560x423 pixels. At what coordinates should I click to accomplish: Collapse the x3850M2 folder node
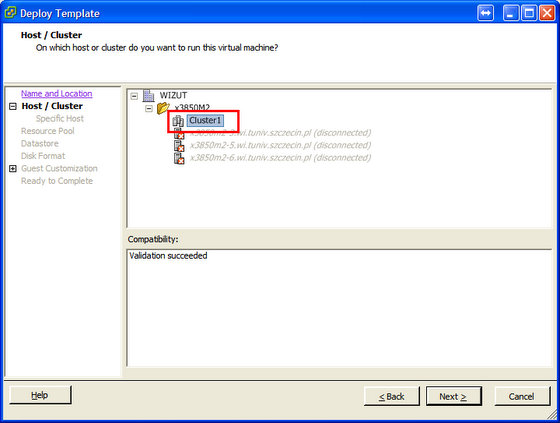(149, 108)
